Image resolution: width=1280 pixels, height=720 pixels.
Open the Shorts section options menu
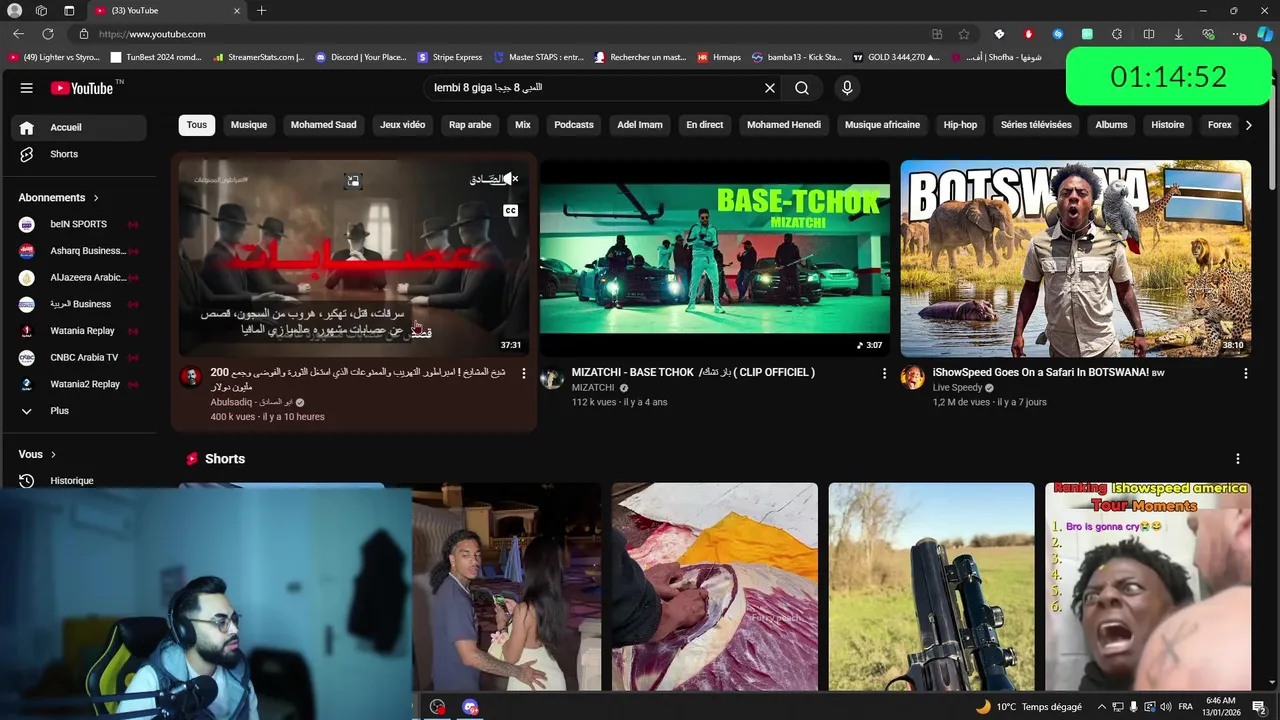tap(1237, 459)
